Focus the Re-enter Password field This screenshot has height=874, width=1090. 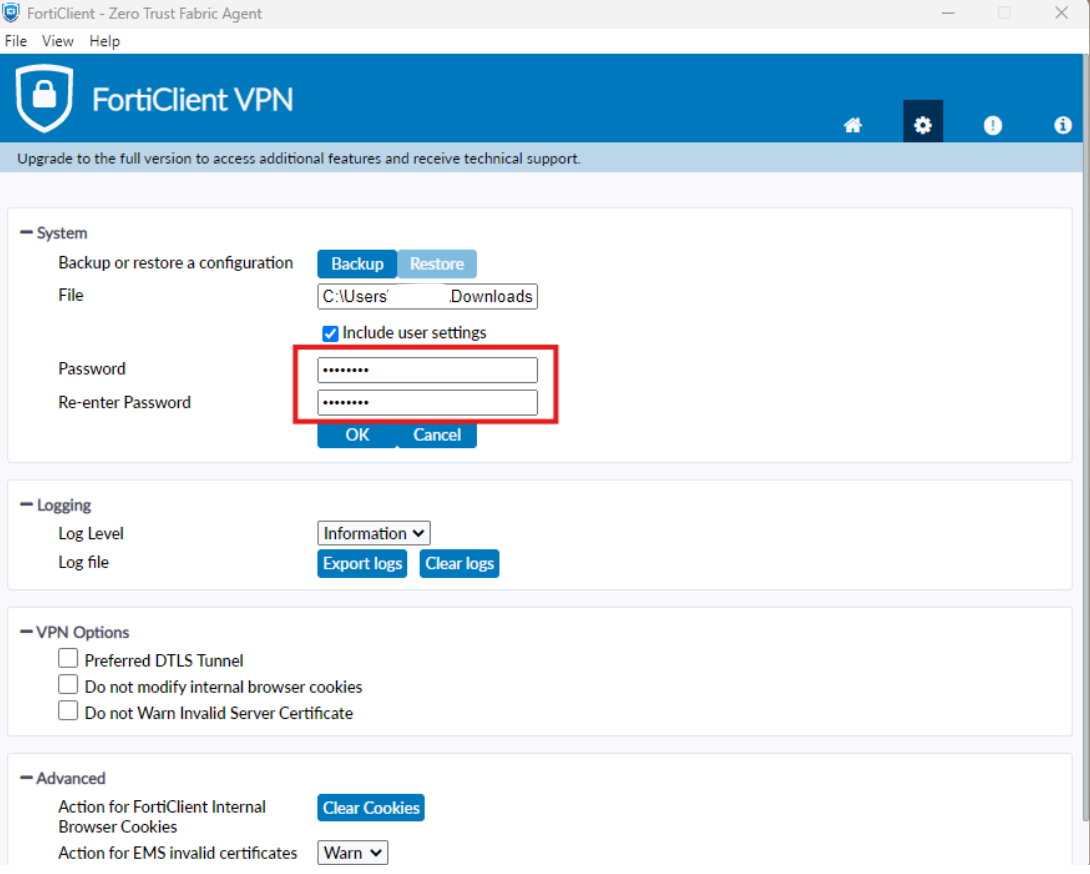428,403
